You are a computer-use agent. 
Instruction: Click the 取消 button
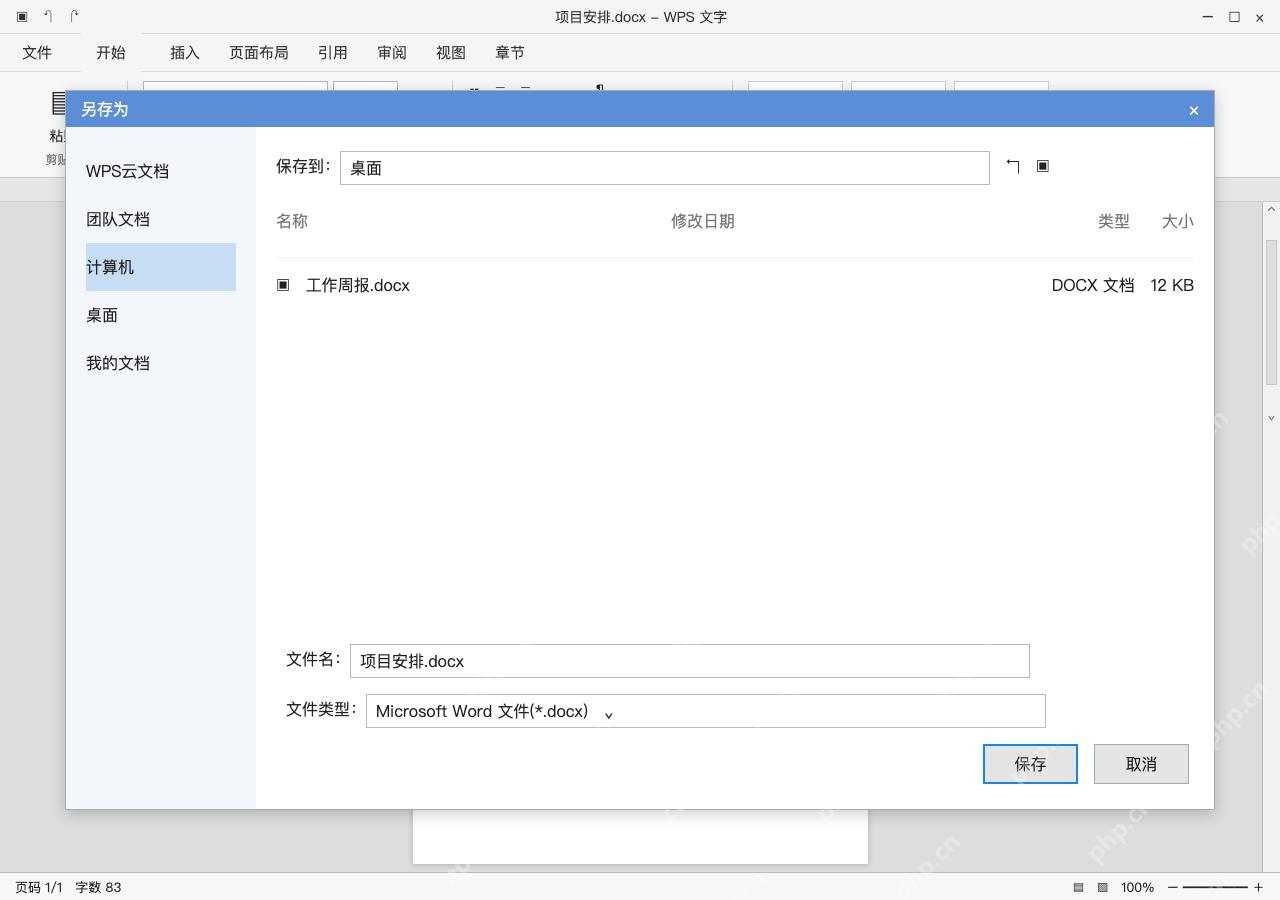(x=1141, y=764)
